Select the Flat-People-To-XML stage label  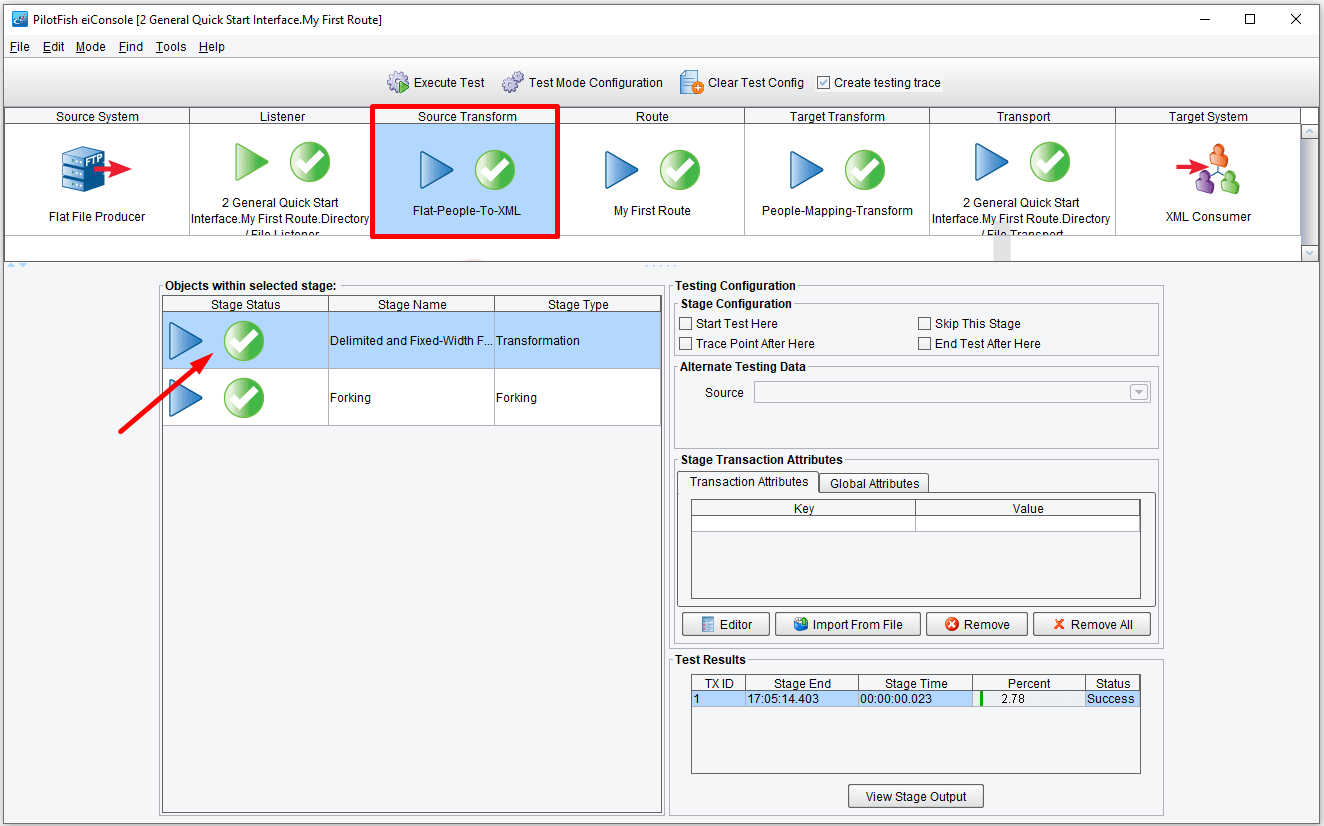(467, 211)
